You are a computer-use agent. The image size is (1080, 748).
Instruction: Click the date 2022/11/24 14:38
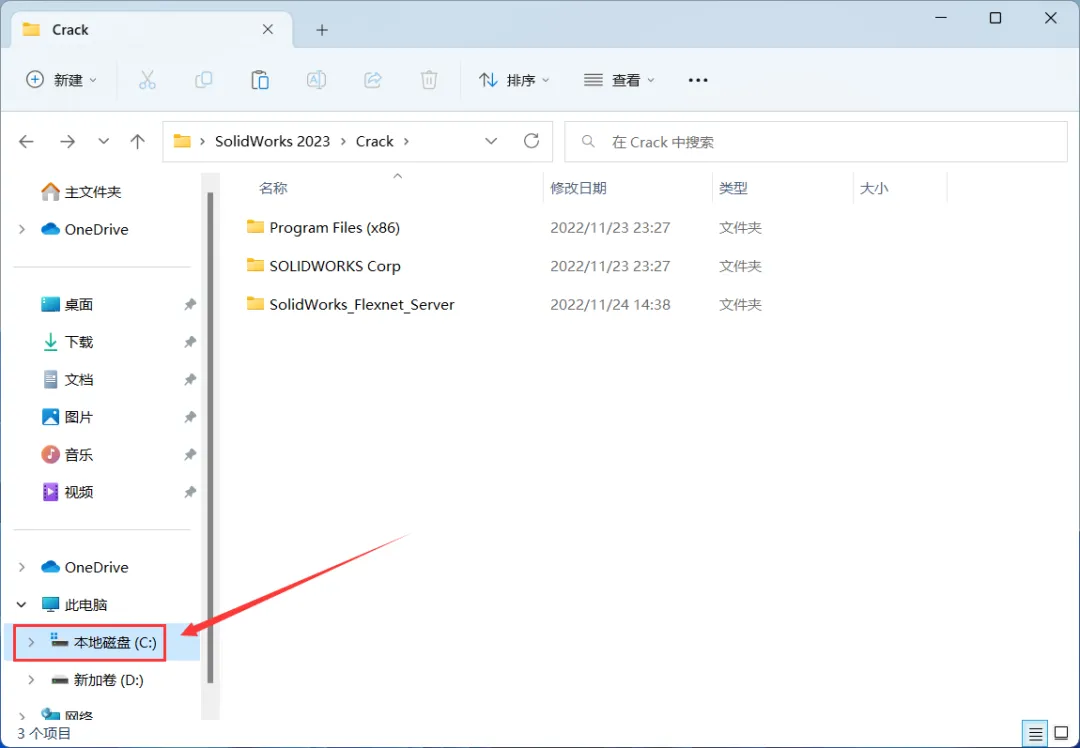(x=610, y=304)
